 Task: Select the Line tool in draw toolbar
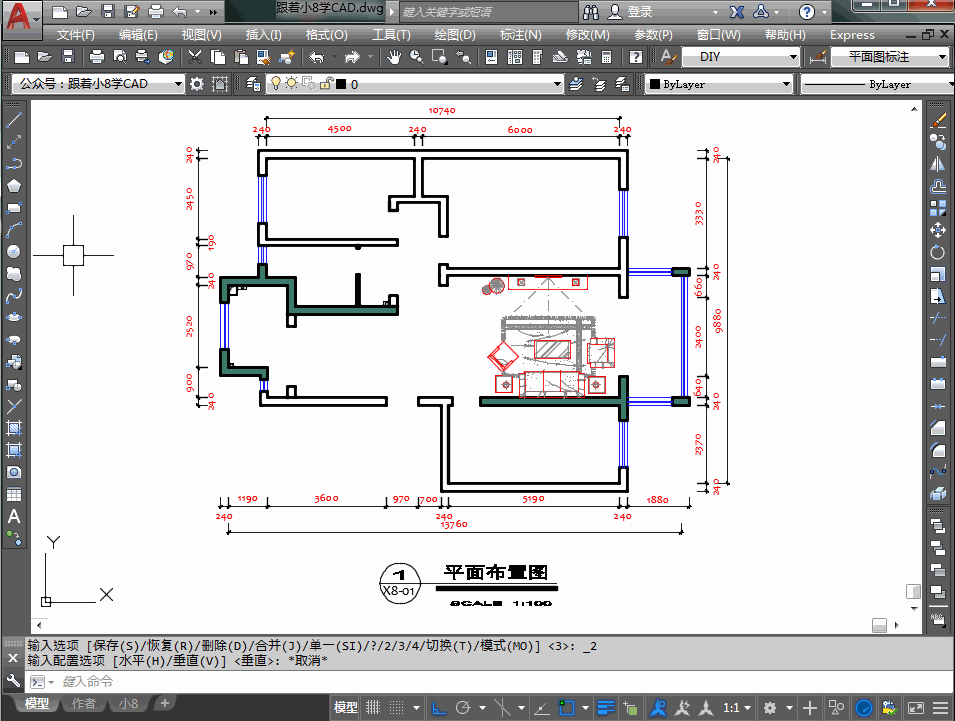(x=13, y=120)
